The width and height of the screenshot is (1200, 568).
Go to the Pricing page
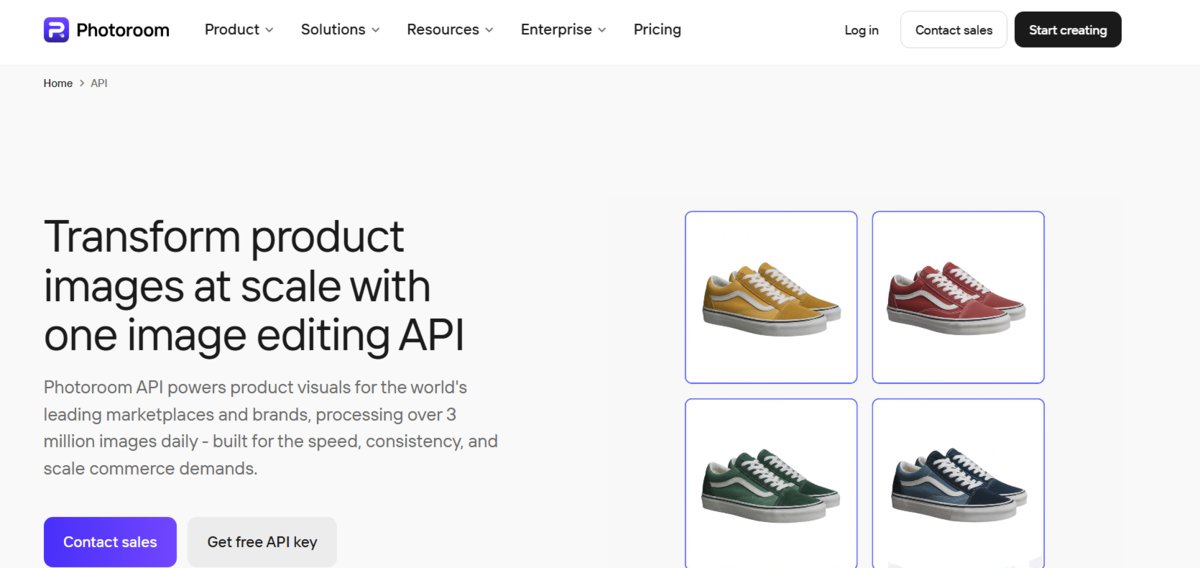657,30
